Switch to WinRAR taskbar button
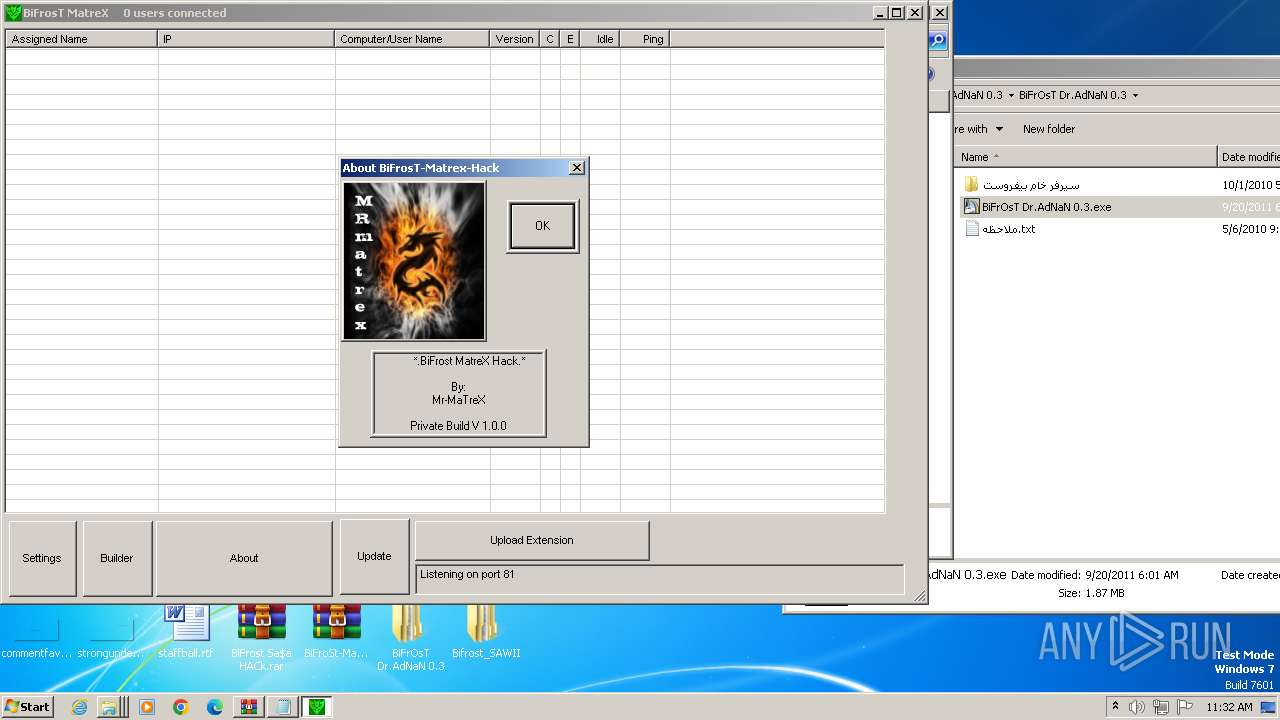This screenshot has width=1280, height=720. pos(249,707)
